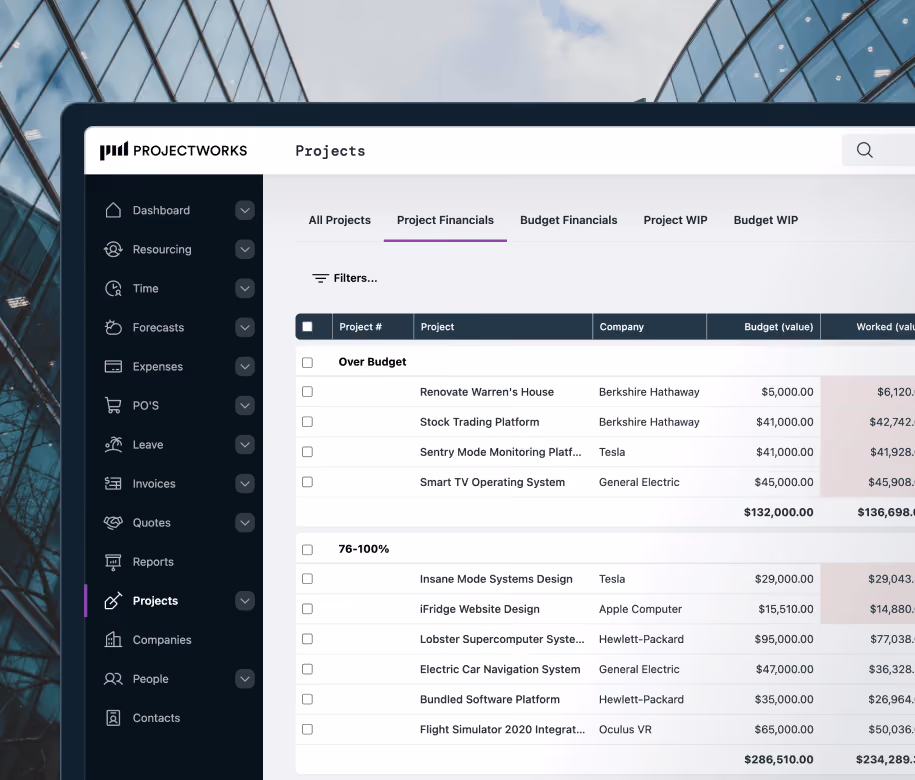915x780 pixels.
Task: Expand the Dashboard menu chevron
Action: pyautogui.click(x=245, y=210)
